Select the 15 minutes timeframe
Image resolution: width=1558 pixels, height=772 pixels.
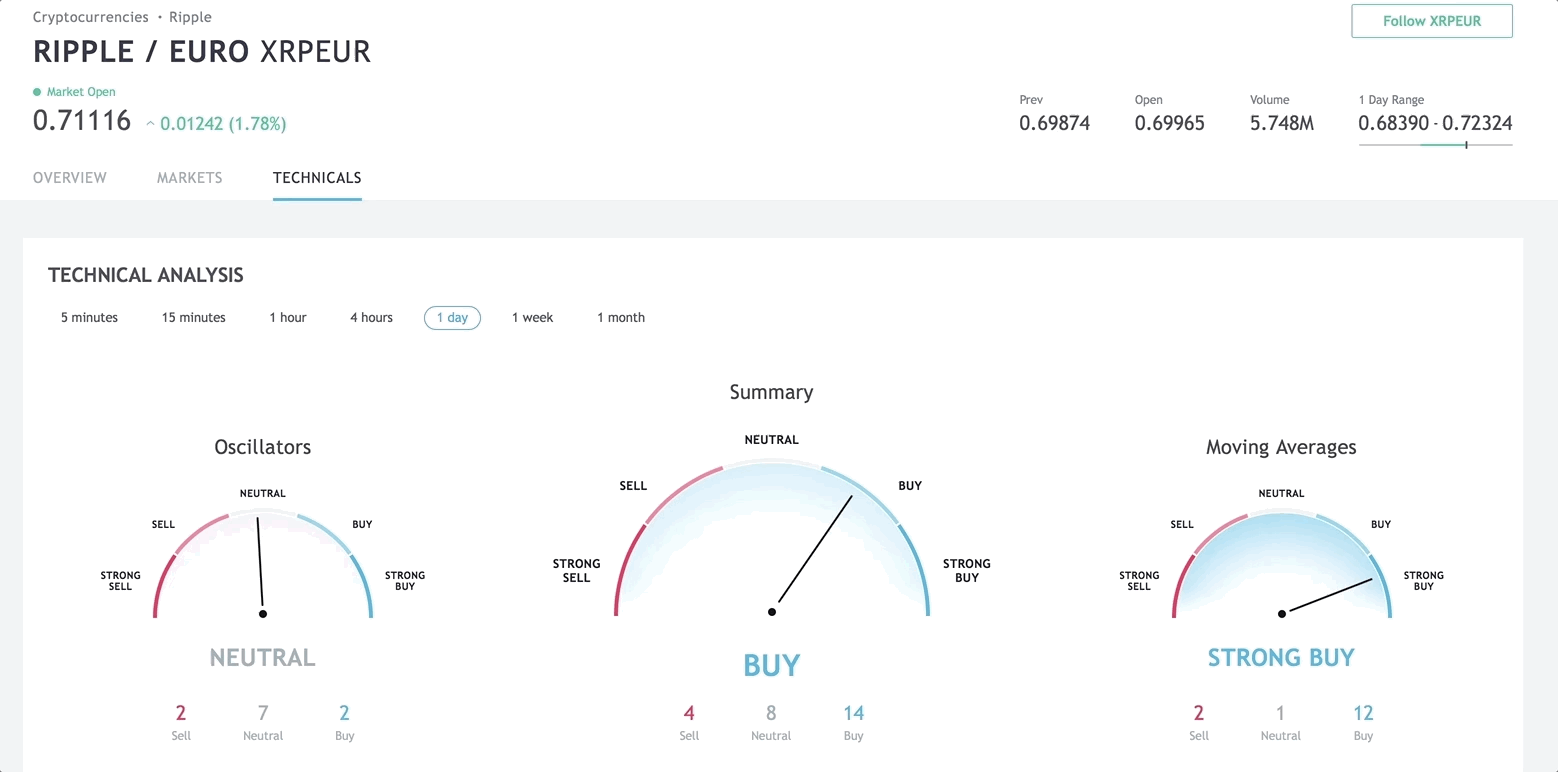(x=194, y=318)
